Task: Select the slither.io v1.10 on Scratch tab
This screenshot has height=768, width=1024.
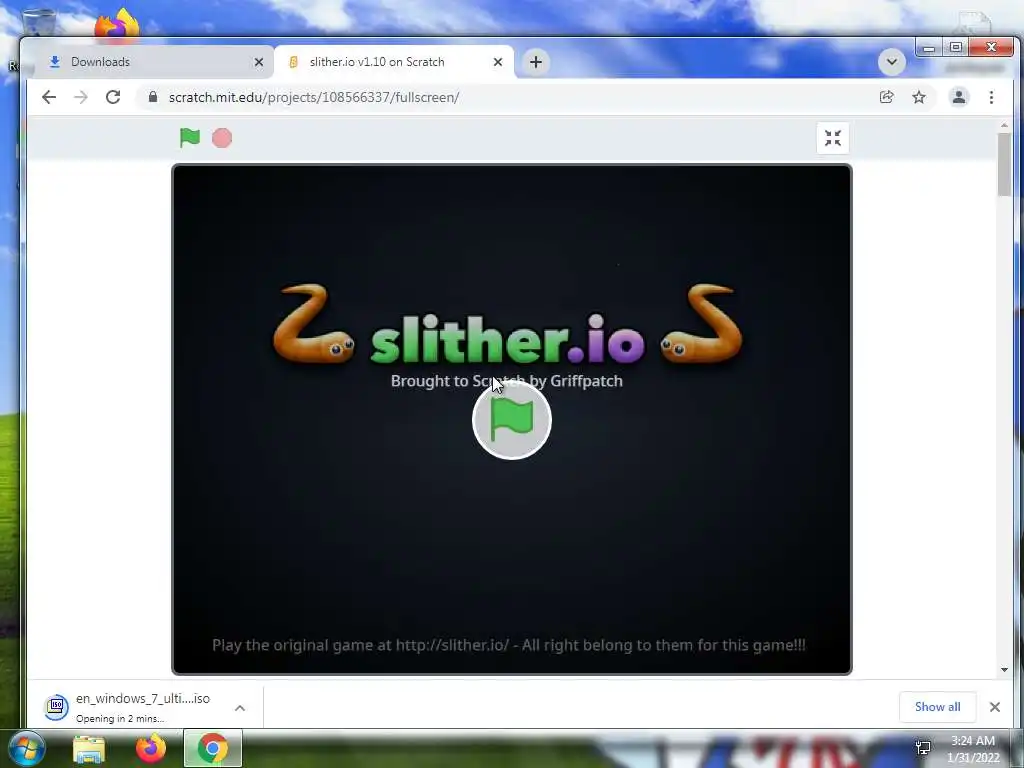Action: click(394, 62)
